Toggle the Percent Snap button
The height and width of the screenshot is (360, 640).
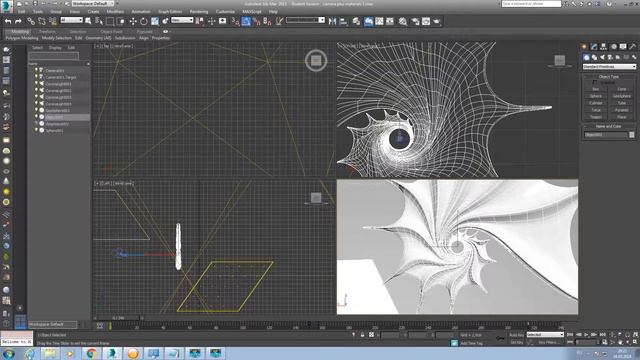257,21
